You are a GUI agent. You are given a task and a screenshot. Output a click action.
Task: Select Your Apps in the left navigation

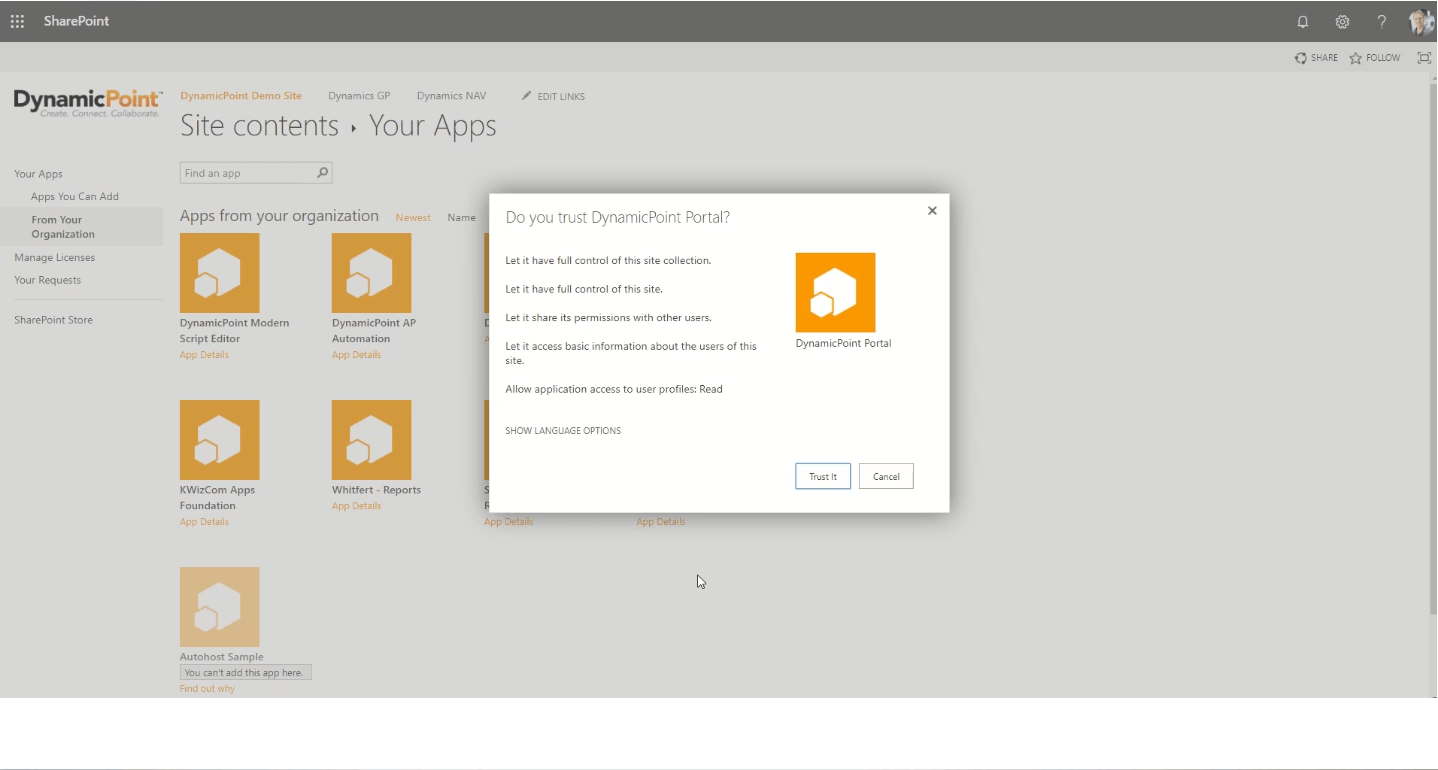38,174
